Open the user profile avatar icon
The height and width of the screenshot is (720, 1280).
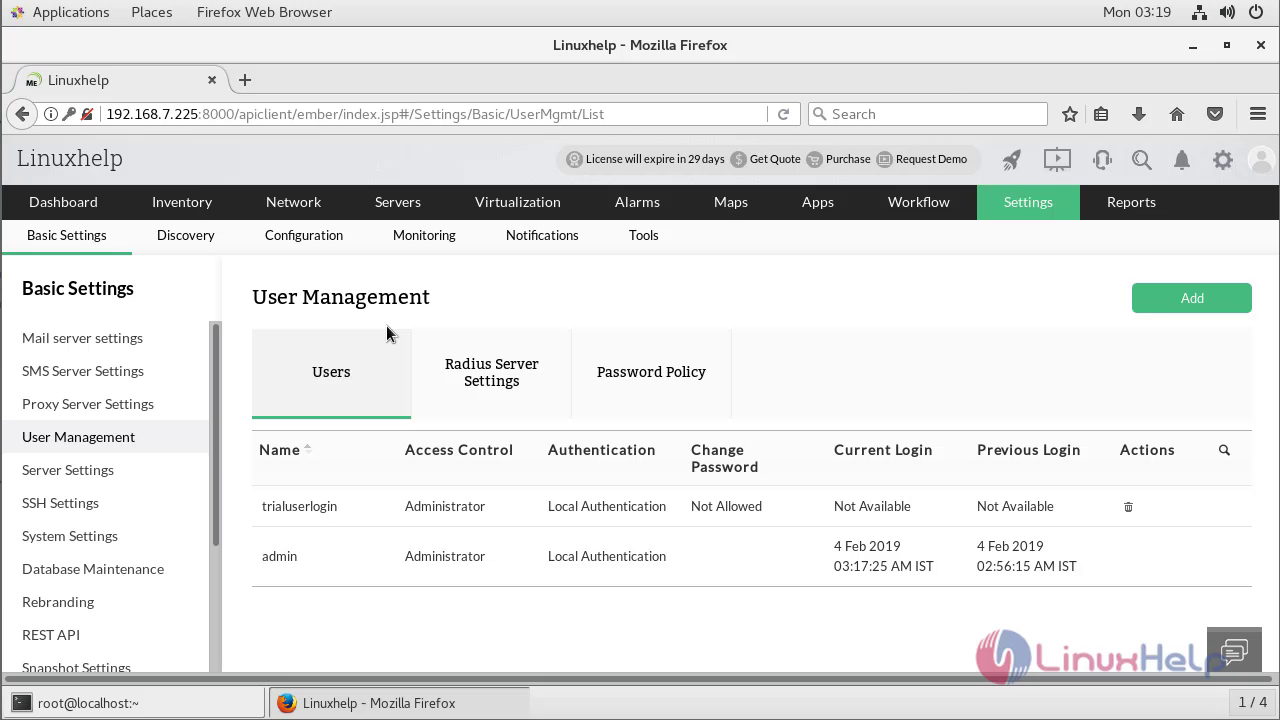pyautogui.click(x=1262, y=159)
